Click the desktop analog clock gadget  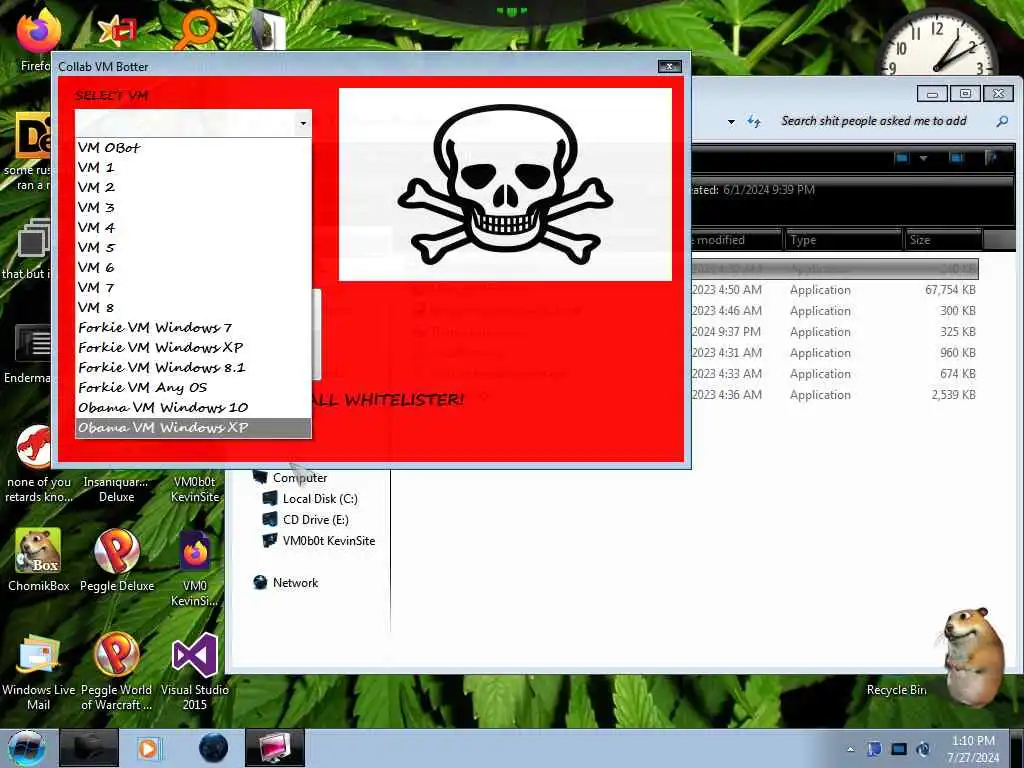[x=938, y=42]
